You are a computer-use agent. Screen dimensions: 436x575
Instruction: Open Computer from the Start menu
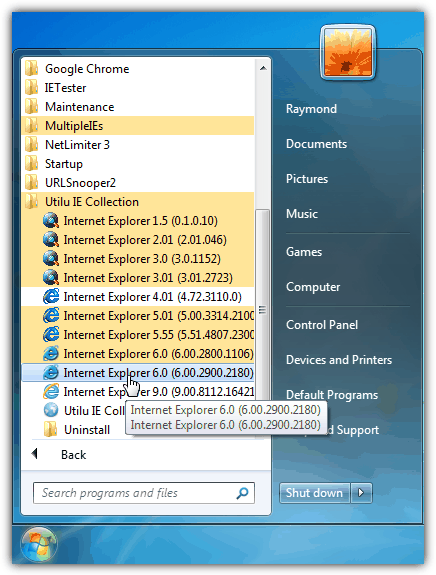tap(313, 287)
